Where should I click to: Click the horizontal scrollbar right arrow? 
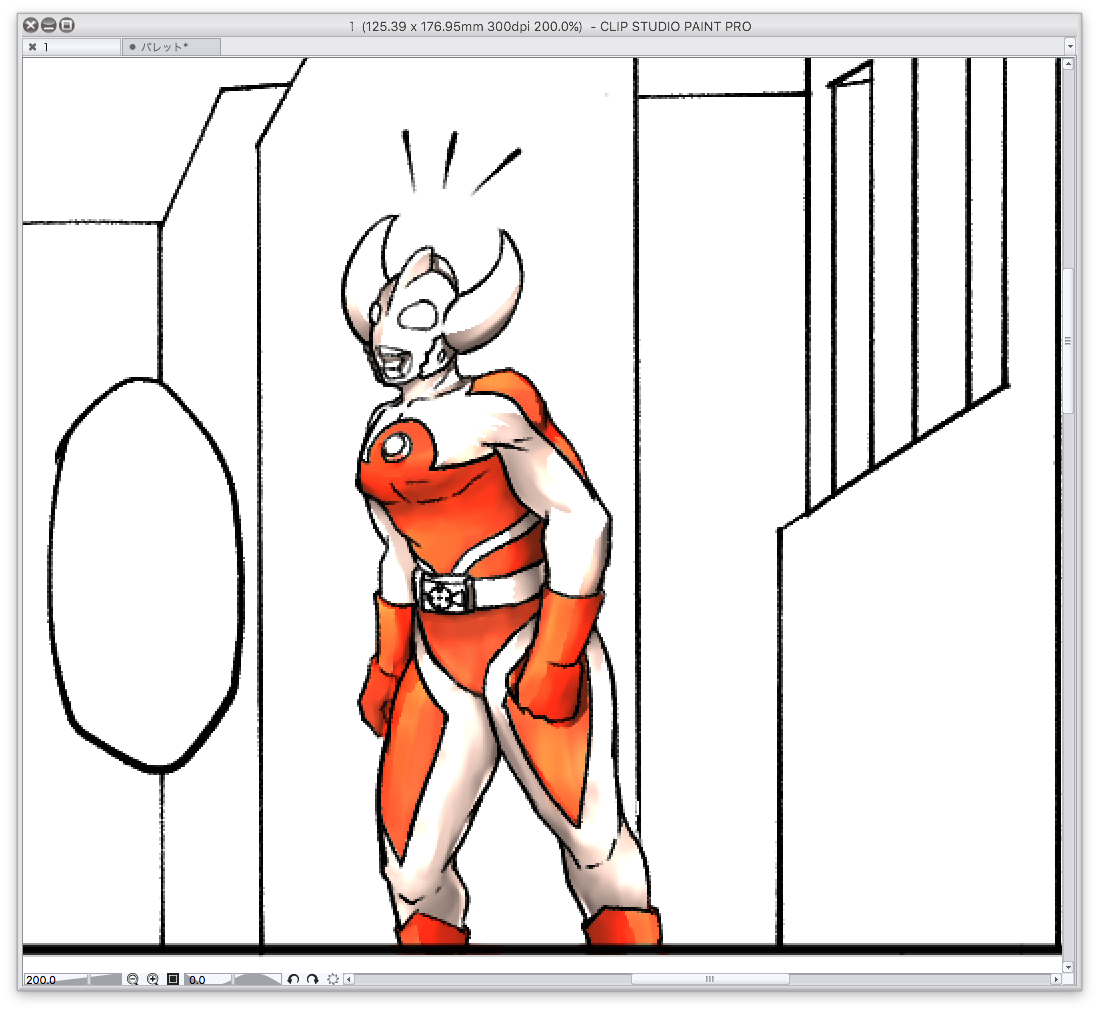(x=1056, y=979)
